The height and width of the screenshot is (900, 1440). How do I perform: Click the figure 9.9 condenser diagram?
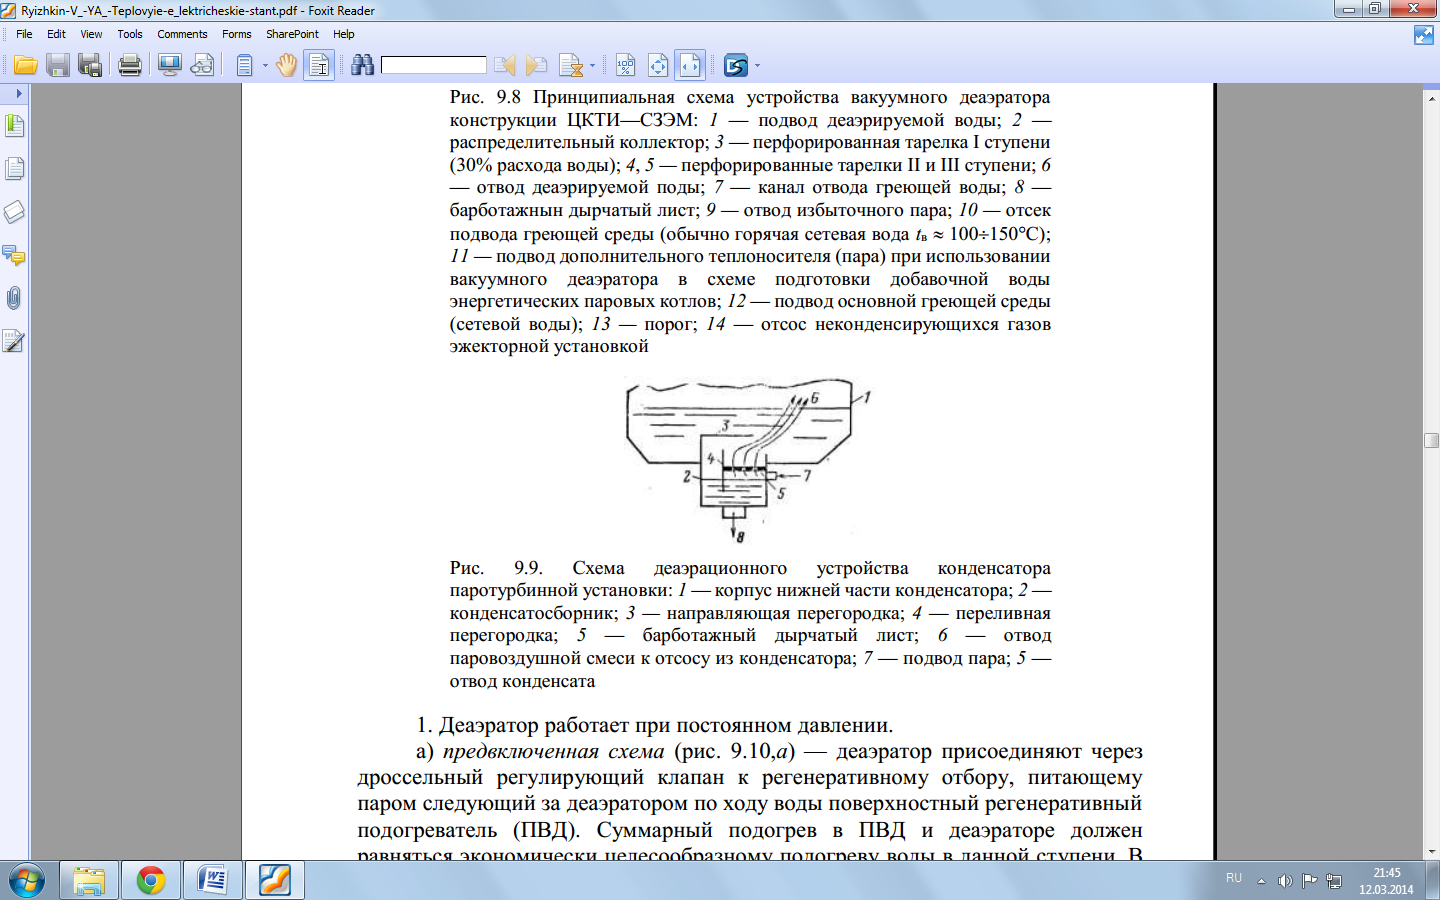tap(749, 459)
